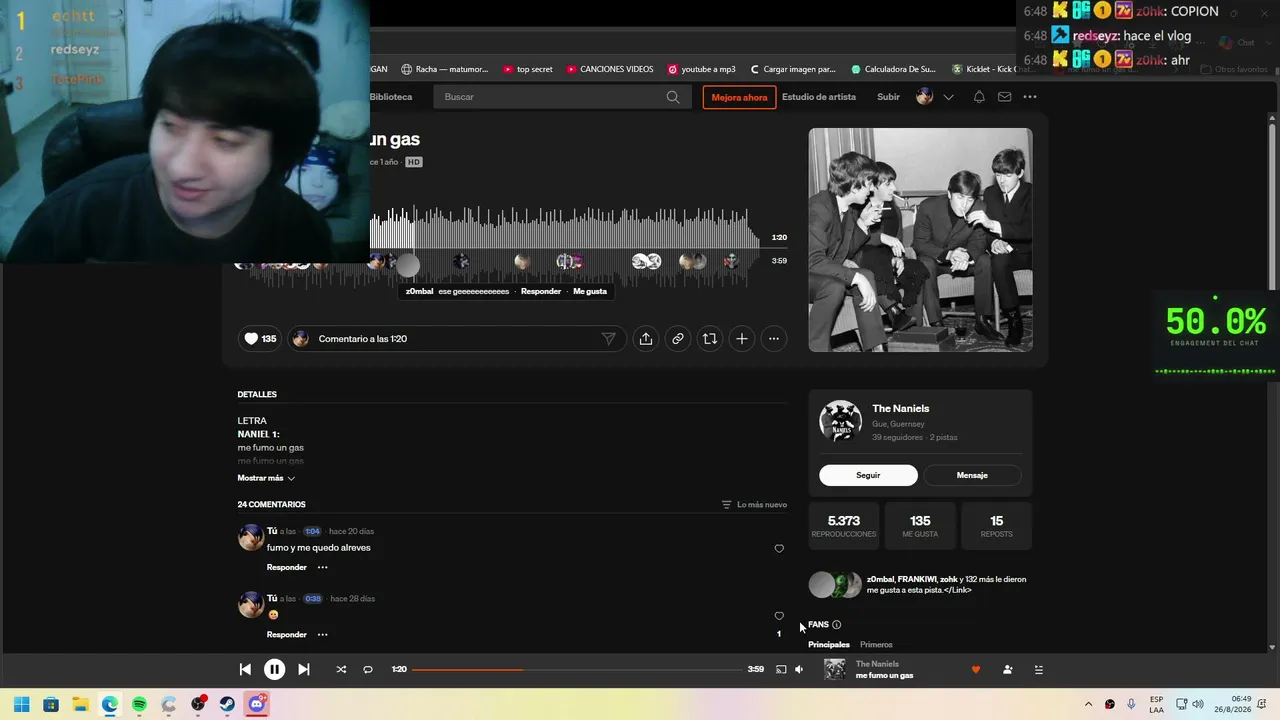Image resolution: width=1280 pixels, height=720 pixels.
Task: Toggle repeat in the player bar
Action: [368, 670]
